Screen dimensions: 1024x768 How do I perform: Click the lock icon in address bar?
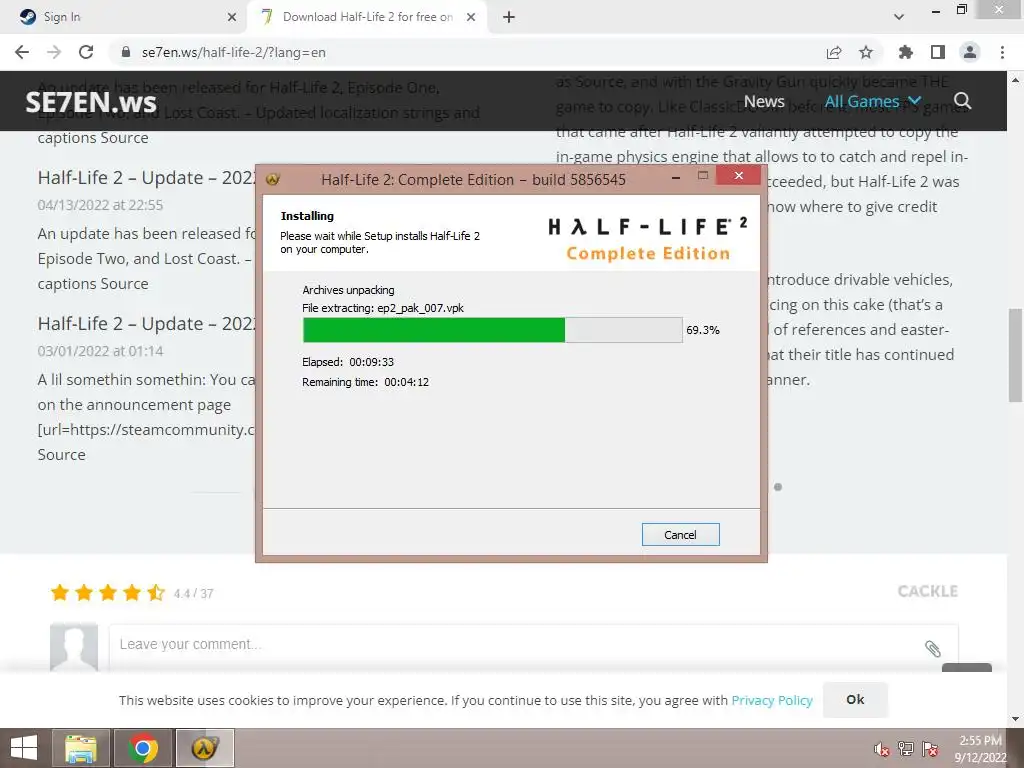point(126,52)
